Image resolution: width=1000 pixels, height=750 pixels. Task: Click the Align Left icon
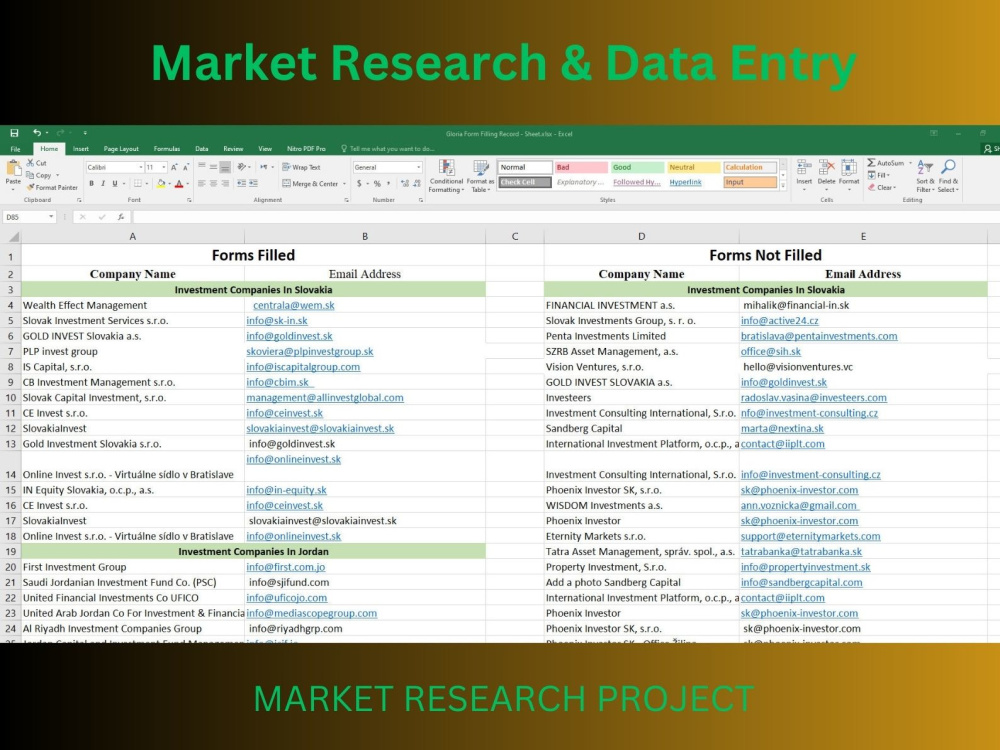tap(202, 184)
